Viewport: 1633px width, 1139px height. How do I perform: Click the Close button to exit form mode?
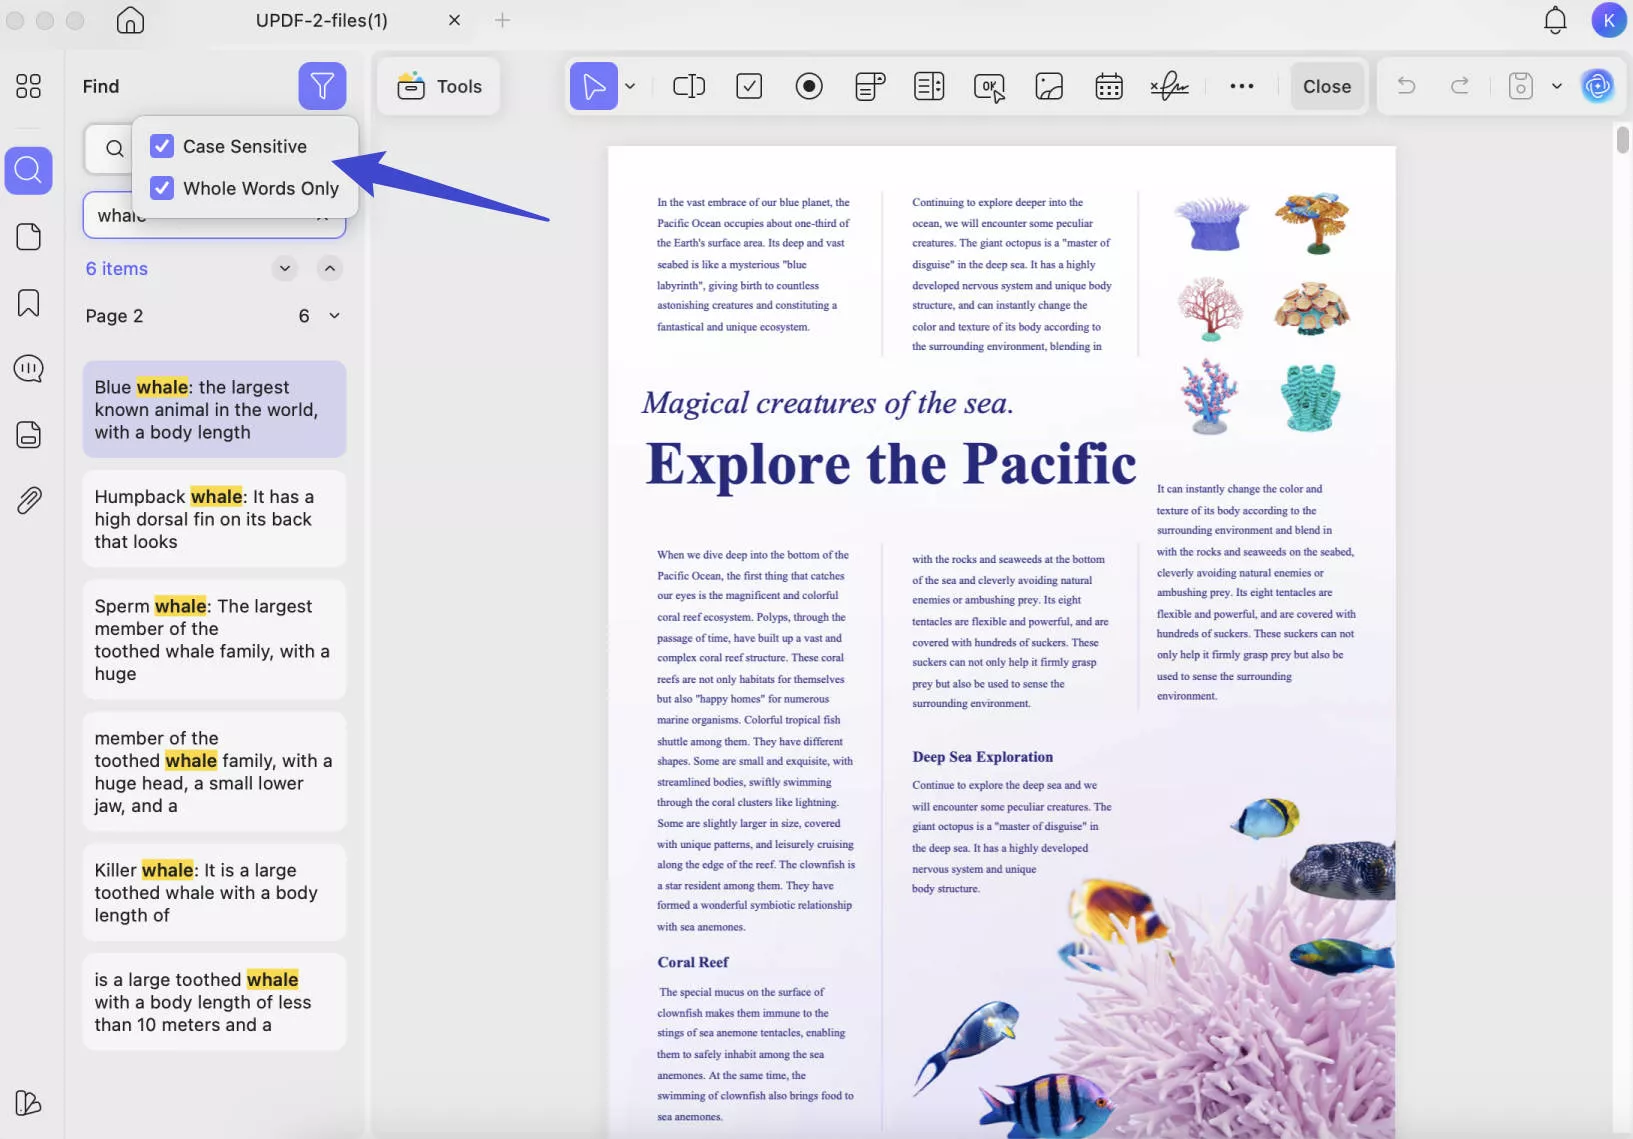point(1327,86)
